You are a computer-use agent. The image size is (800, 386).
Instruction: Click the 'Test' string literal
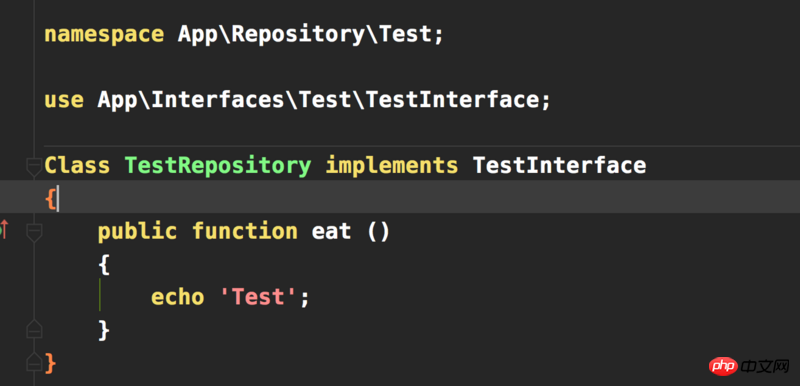pyautogui.click(x=258, y=296)
